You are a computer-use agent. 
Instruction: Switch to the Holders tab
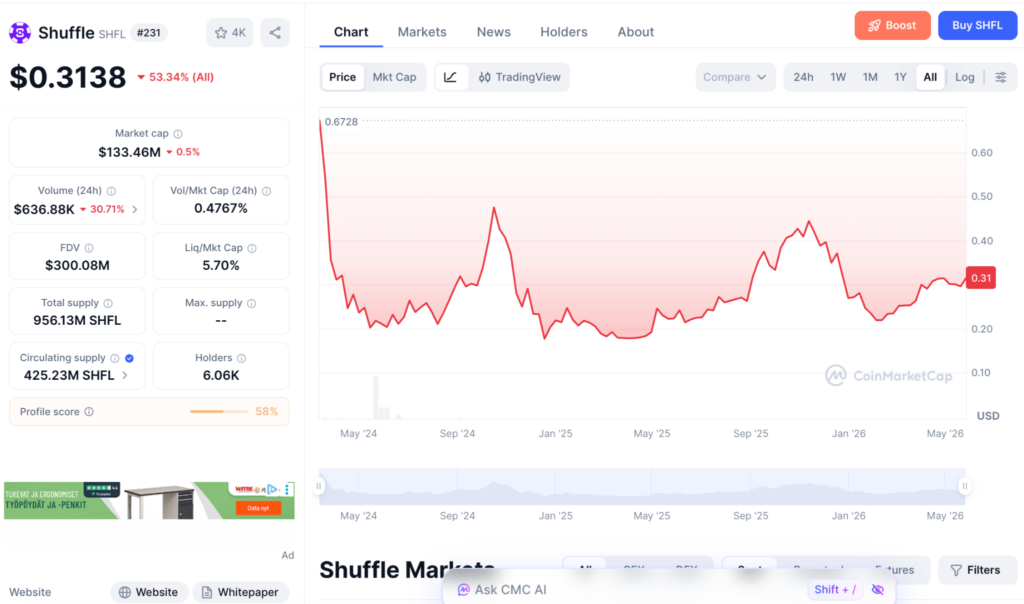coord(564,32)
